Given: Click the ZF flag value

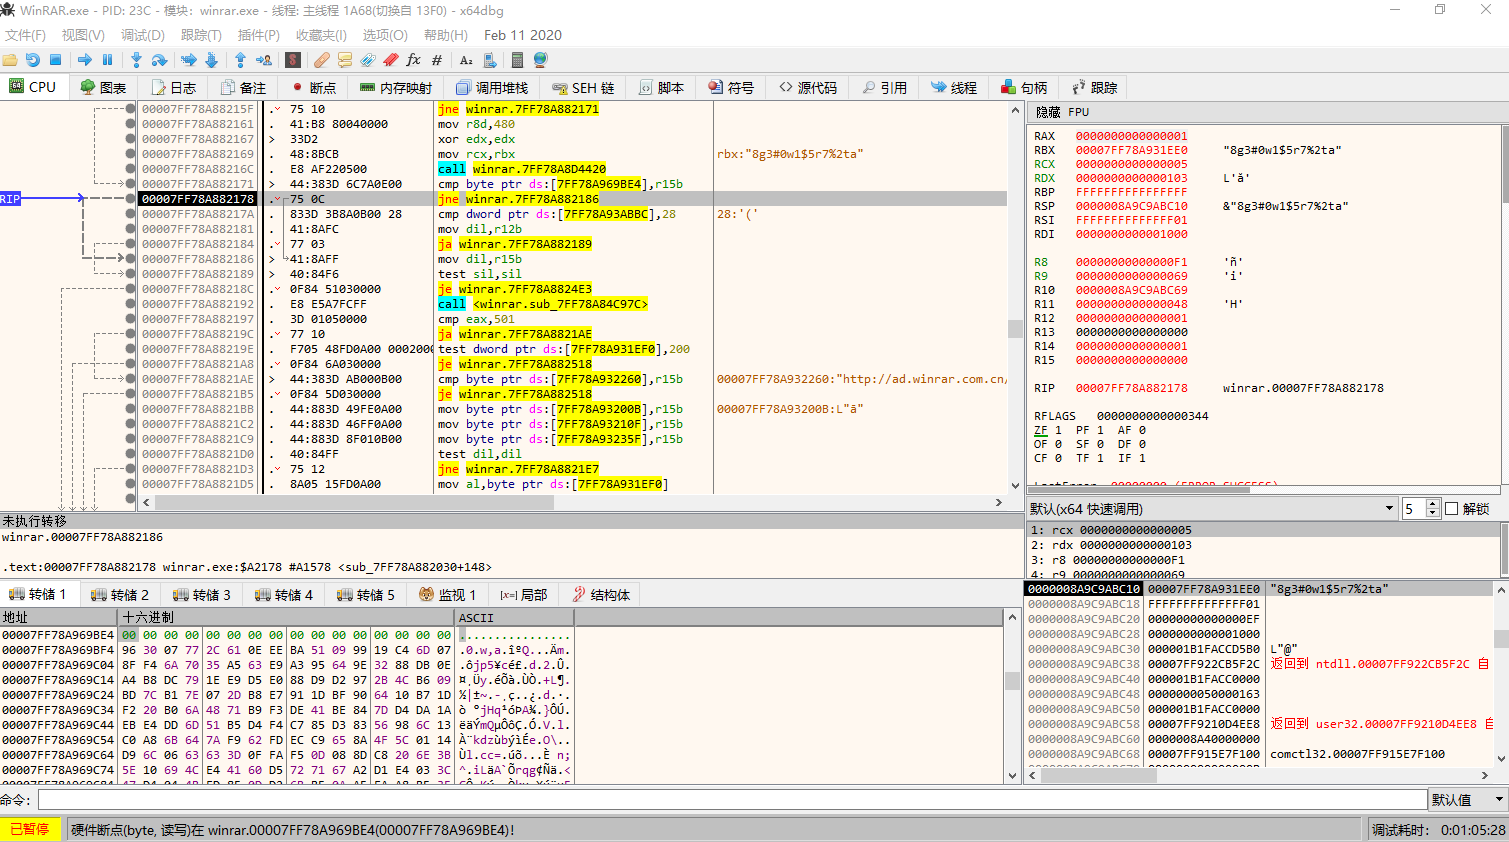Looking at the screenshot, I should pos(1058,430).
